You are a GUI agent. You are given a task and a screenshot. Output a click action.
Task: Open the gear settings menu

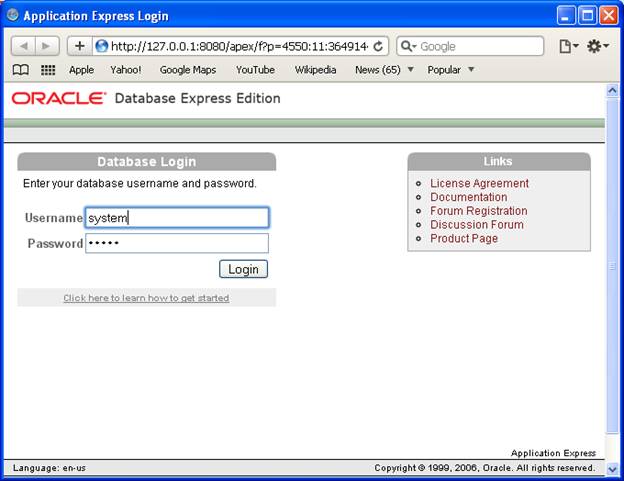point(598,46)
